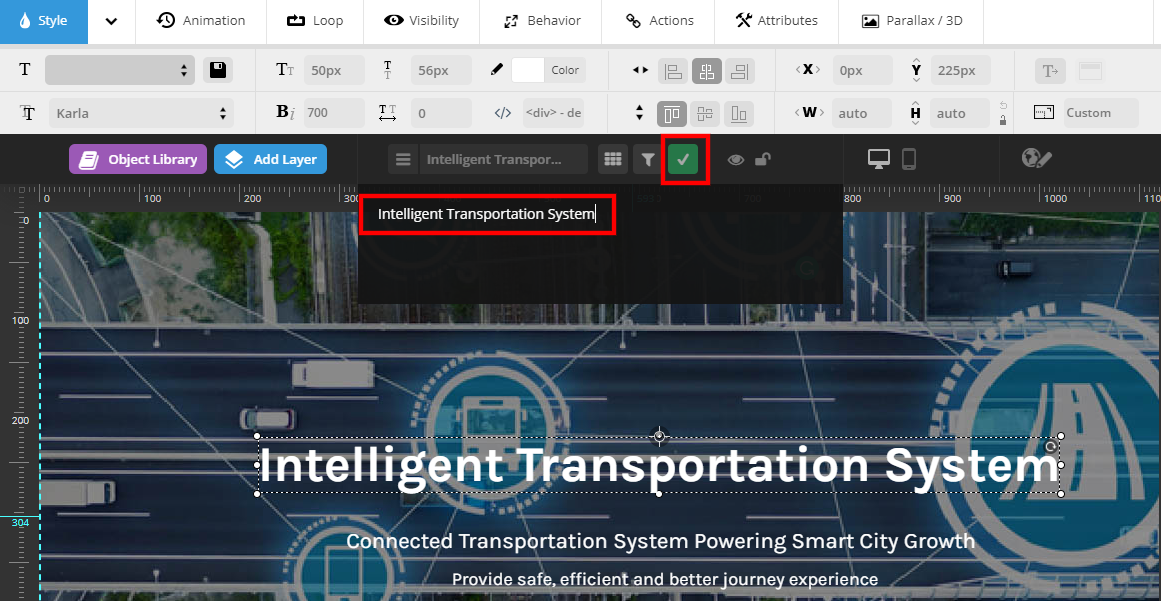Align layer horizontally to the right

pos(740,70)
